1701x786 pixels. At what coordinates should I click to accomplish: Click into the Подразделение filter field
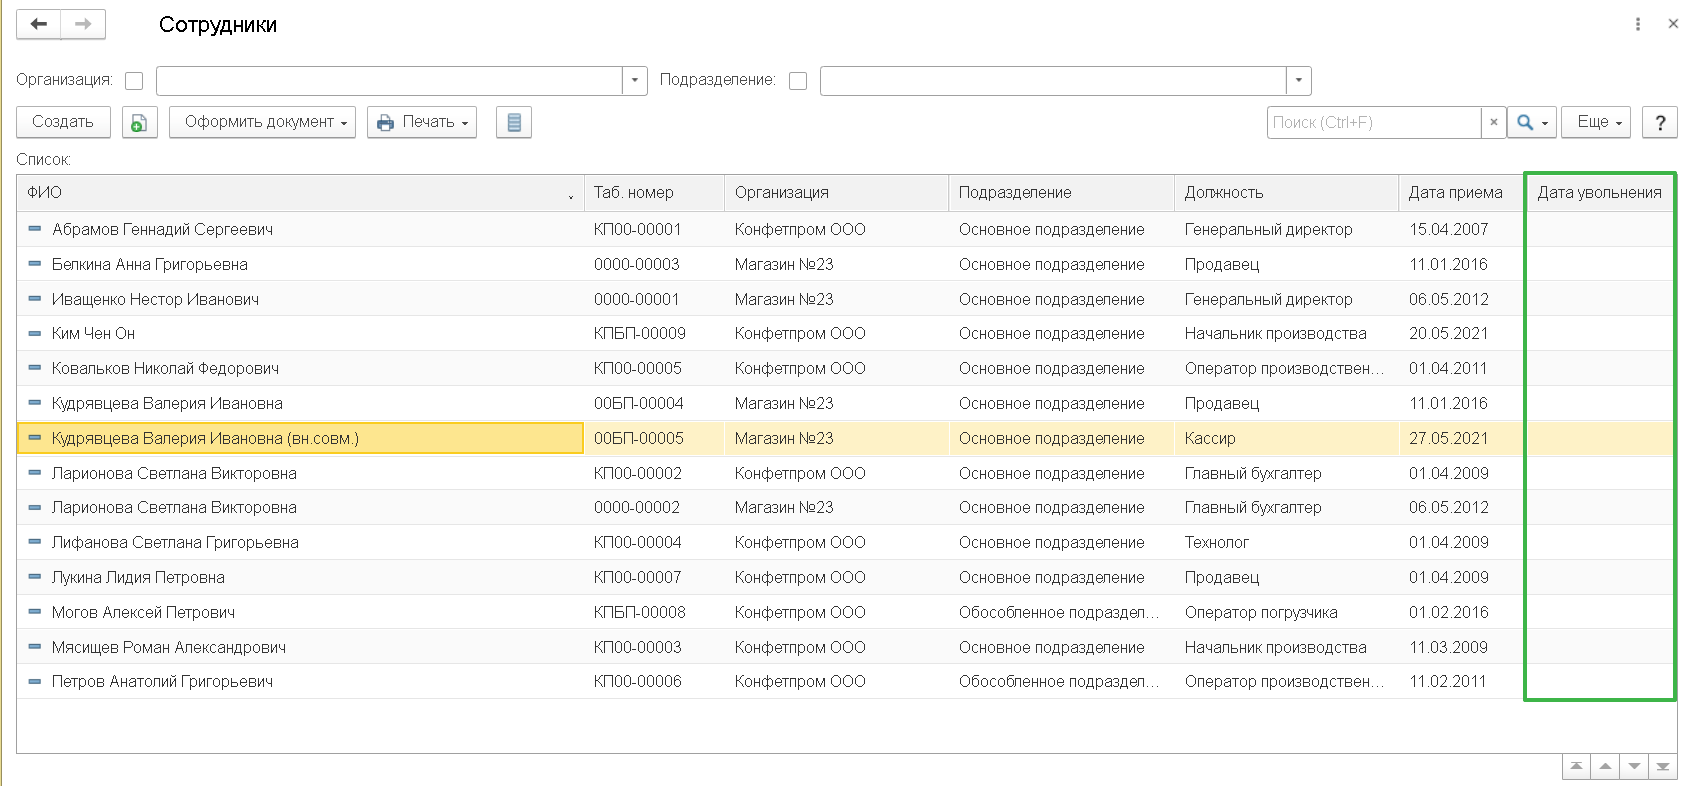[1053, 81]
